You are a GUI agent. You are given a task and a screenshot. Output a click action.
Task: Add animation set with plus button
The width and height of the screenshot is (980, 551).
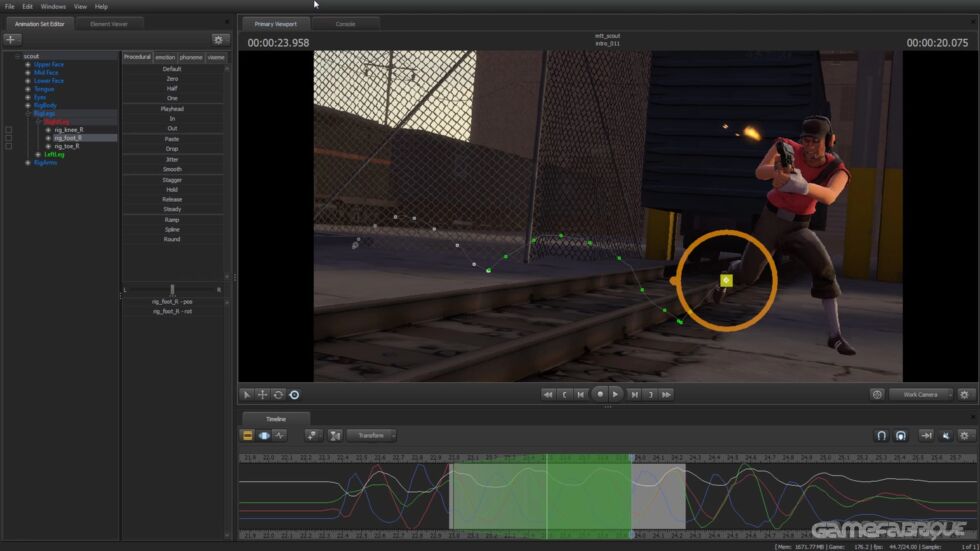click(x=11, y=39)
